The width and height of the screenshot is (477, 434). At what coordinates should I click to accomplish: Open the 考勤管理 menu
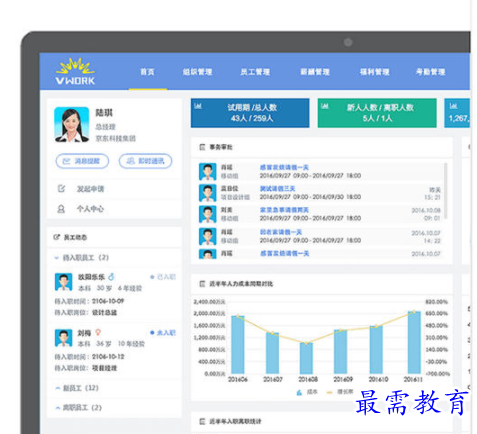click(x=430, y=72)
